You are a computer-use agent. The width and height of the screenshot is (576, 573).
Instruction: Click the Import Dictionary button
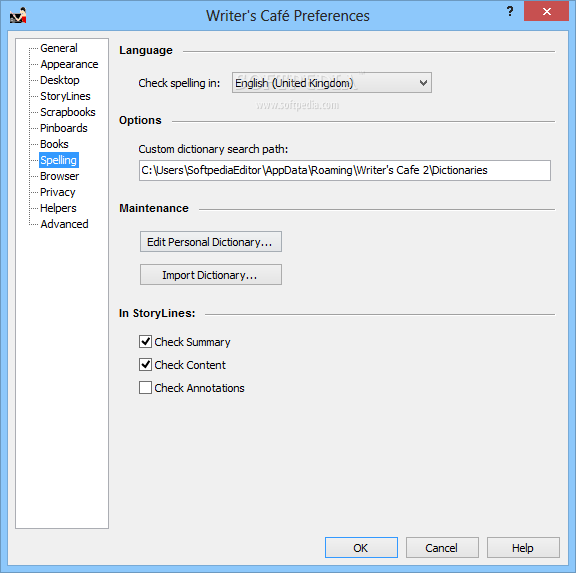point(211,275)
